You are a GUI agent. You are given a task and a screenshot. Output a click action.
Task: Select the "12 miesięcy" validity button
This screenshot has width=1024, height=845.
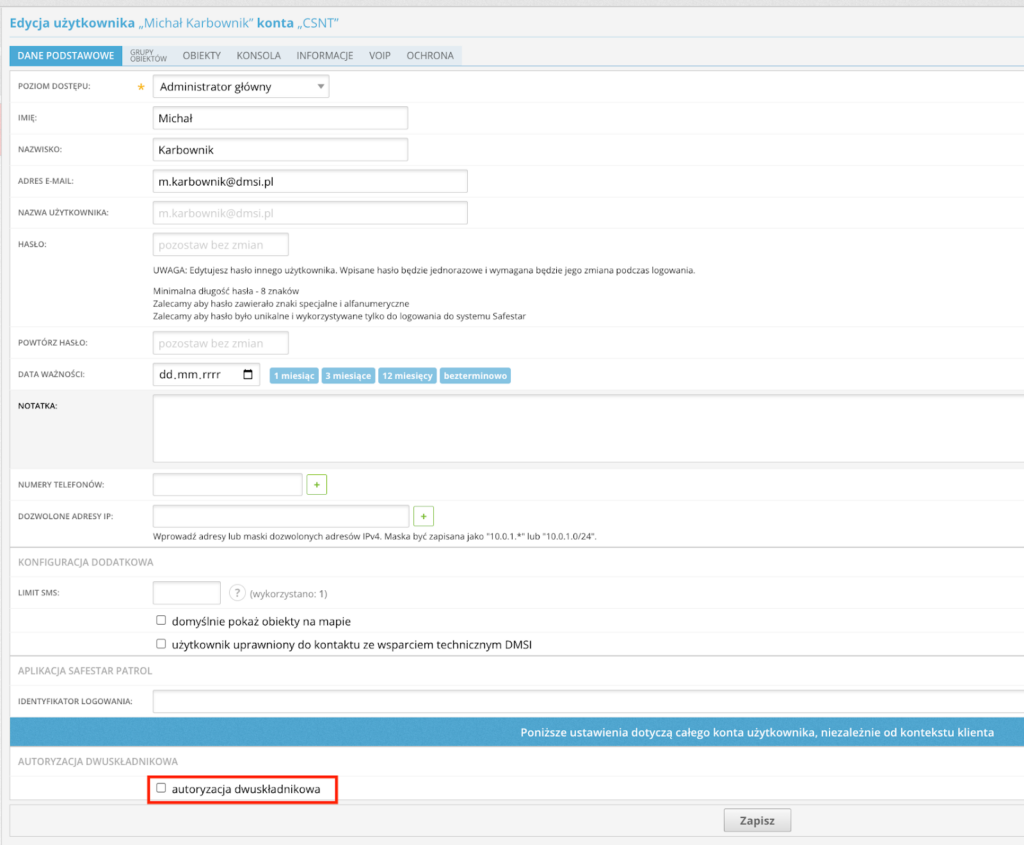(x=407, y=376)
